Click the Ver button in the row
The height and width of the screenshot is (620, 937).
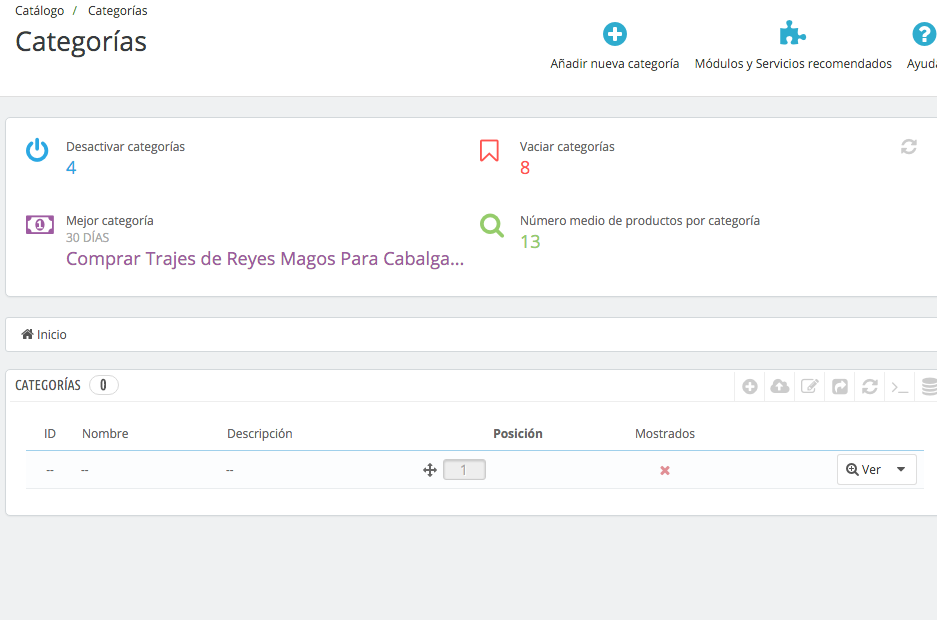pos(864,469)
